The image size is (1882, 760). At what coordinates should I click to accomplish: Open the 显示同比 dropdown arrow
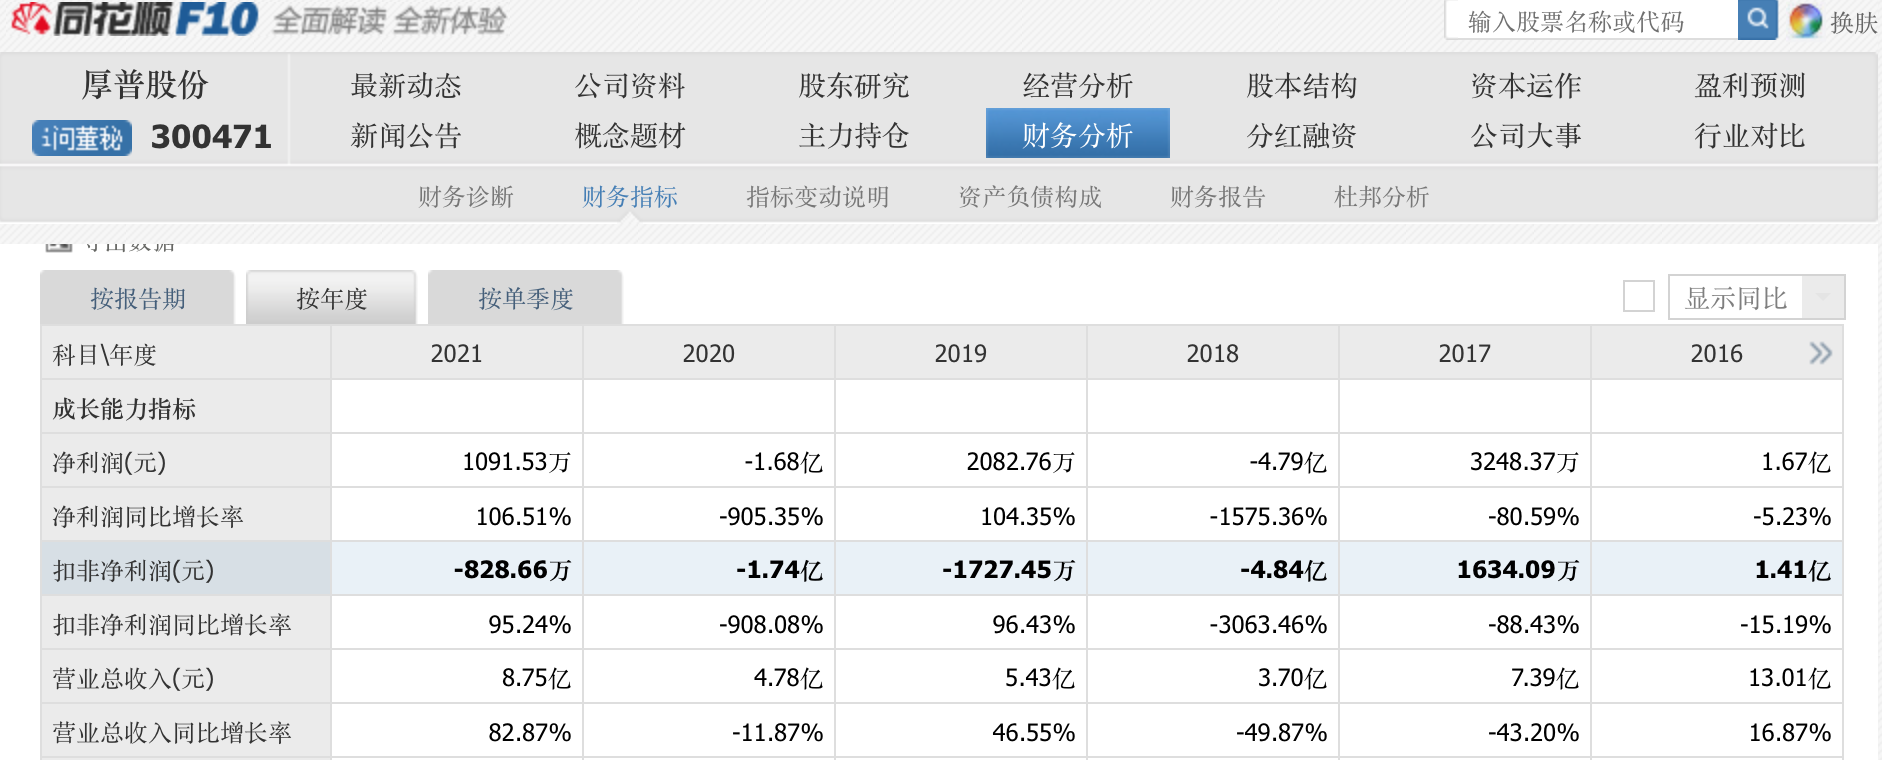[1823, 298]
